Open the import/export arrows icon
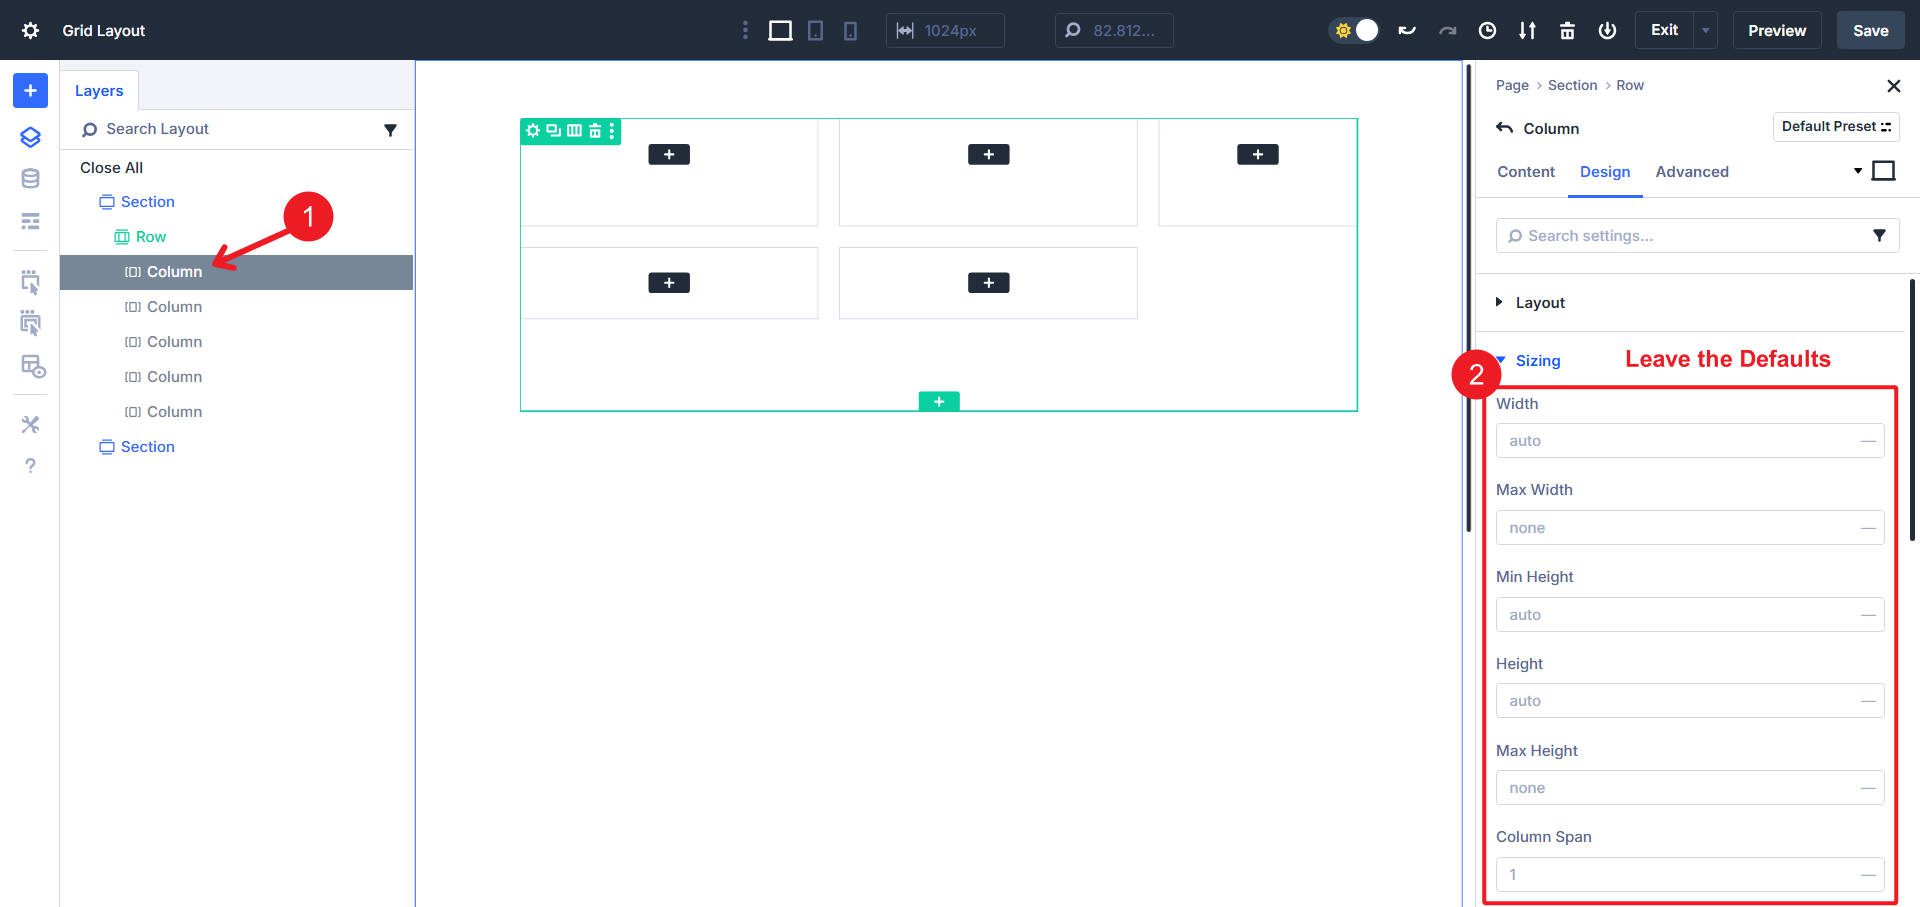Image resolution: width=1920 pixels, height=907 pixels. coord(1527,30)
